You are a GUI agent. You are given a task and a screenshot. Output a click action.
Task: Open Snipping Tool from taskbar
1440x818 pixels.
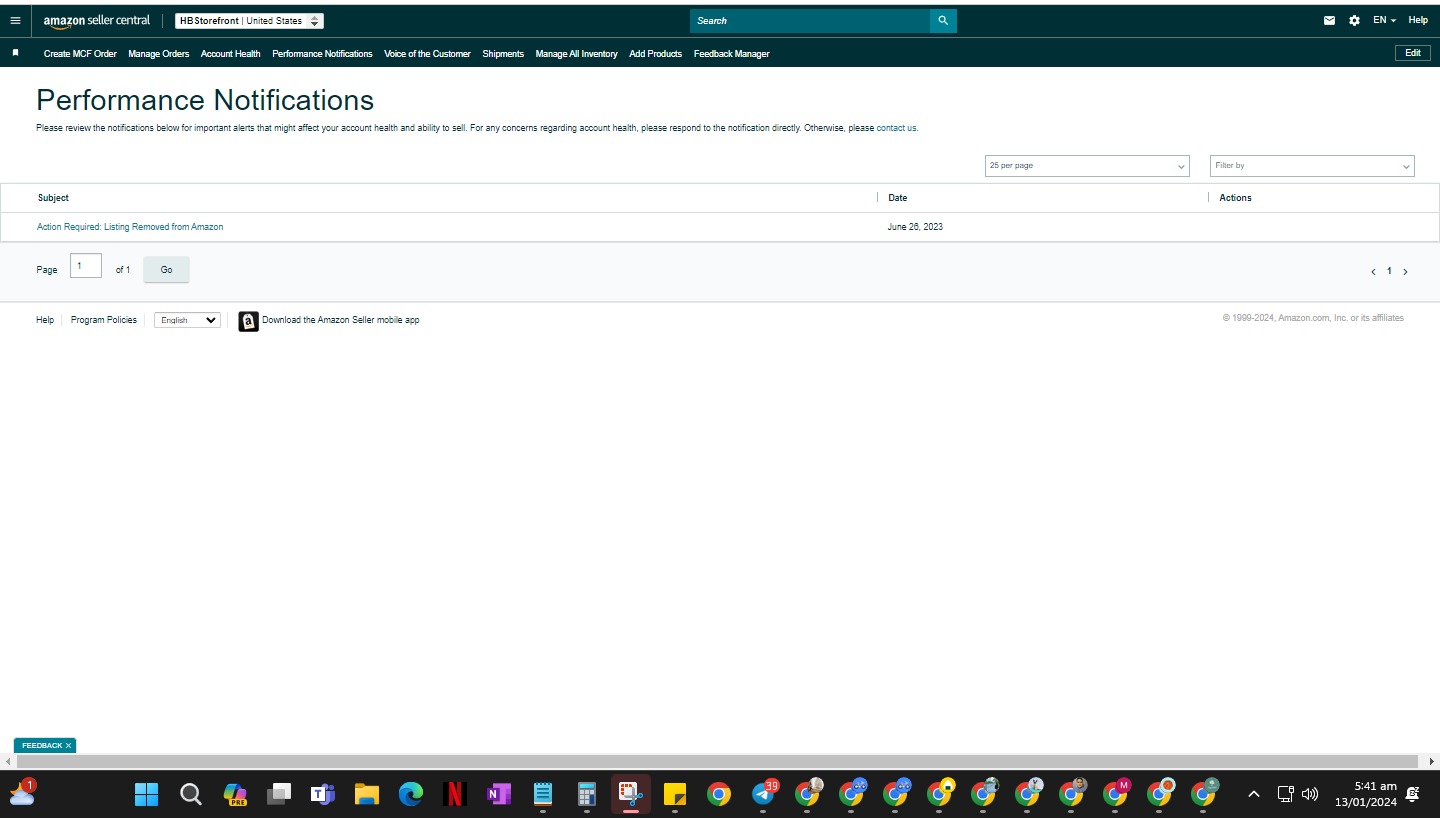pos(631,794)
